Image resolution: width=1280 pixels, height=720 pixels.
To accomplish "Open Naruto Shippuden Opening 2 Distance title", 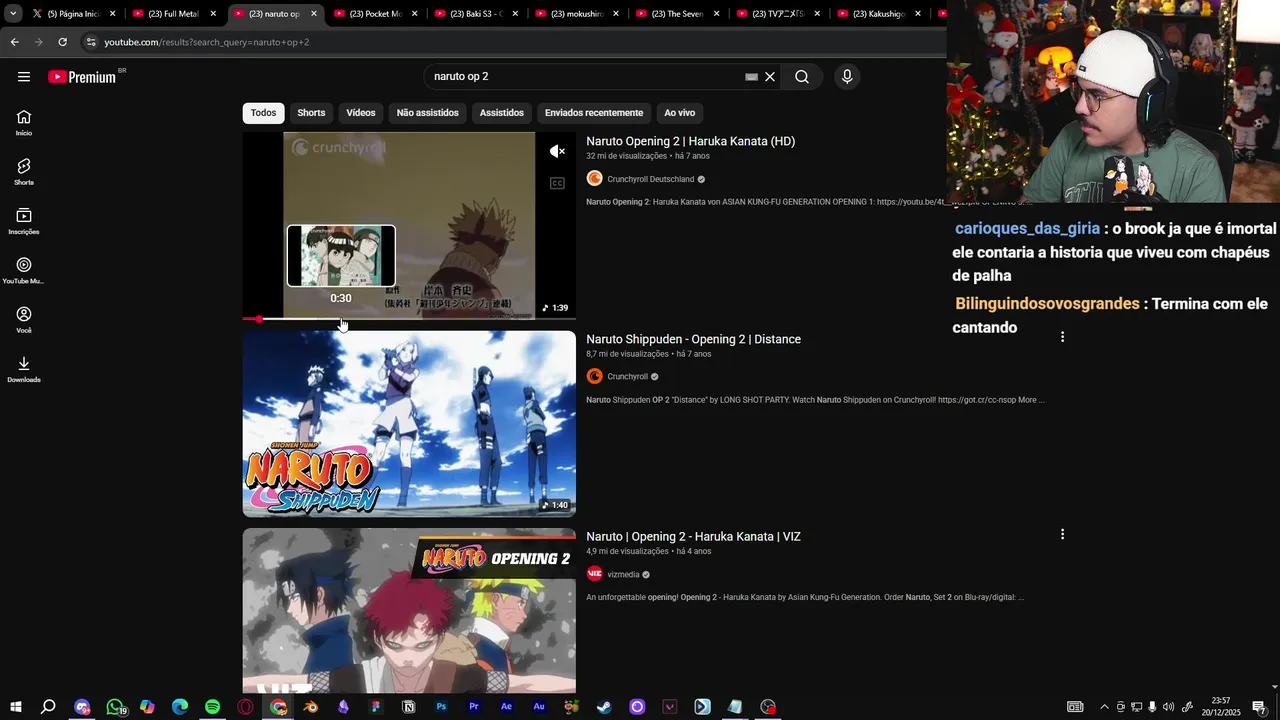I will coord(693,339).
